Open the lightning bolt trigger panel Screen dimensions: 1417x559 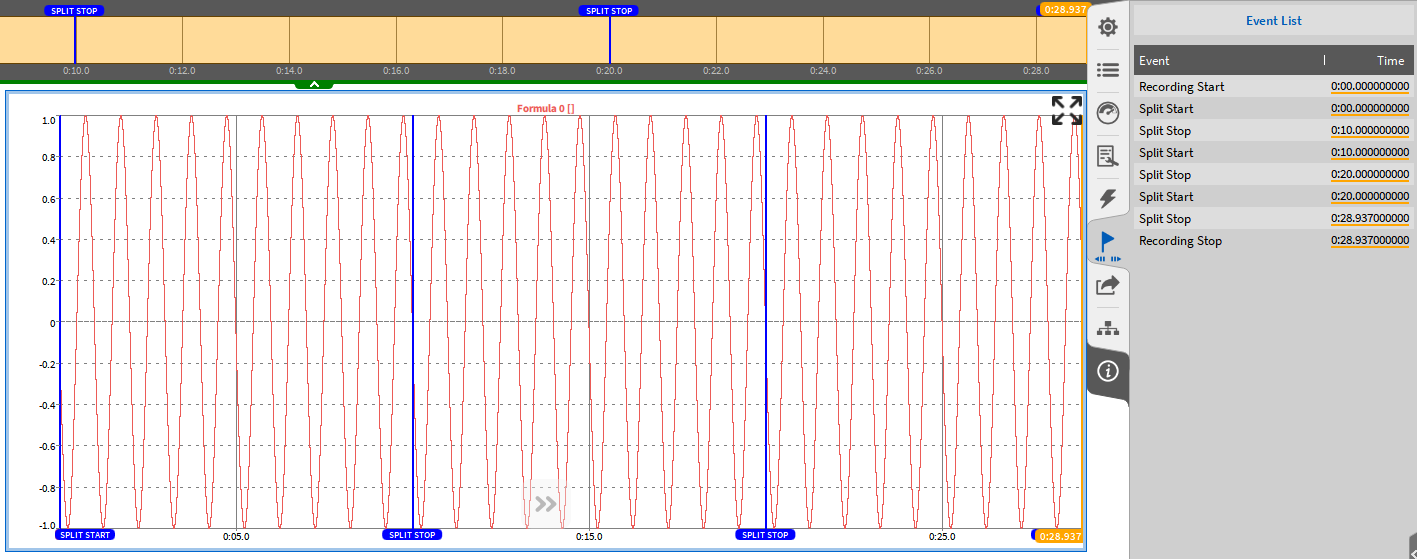[1107, 198]
